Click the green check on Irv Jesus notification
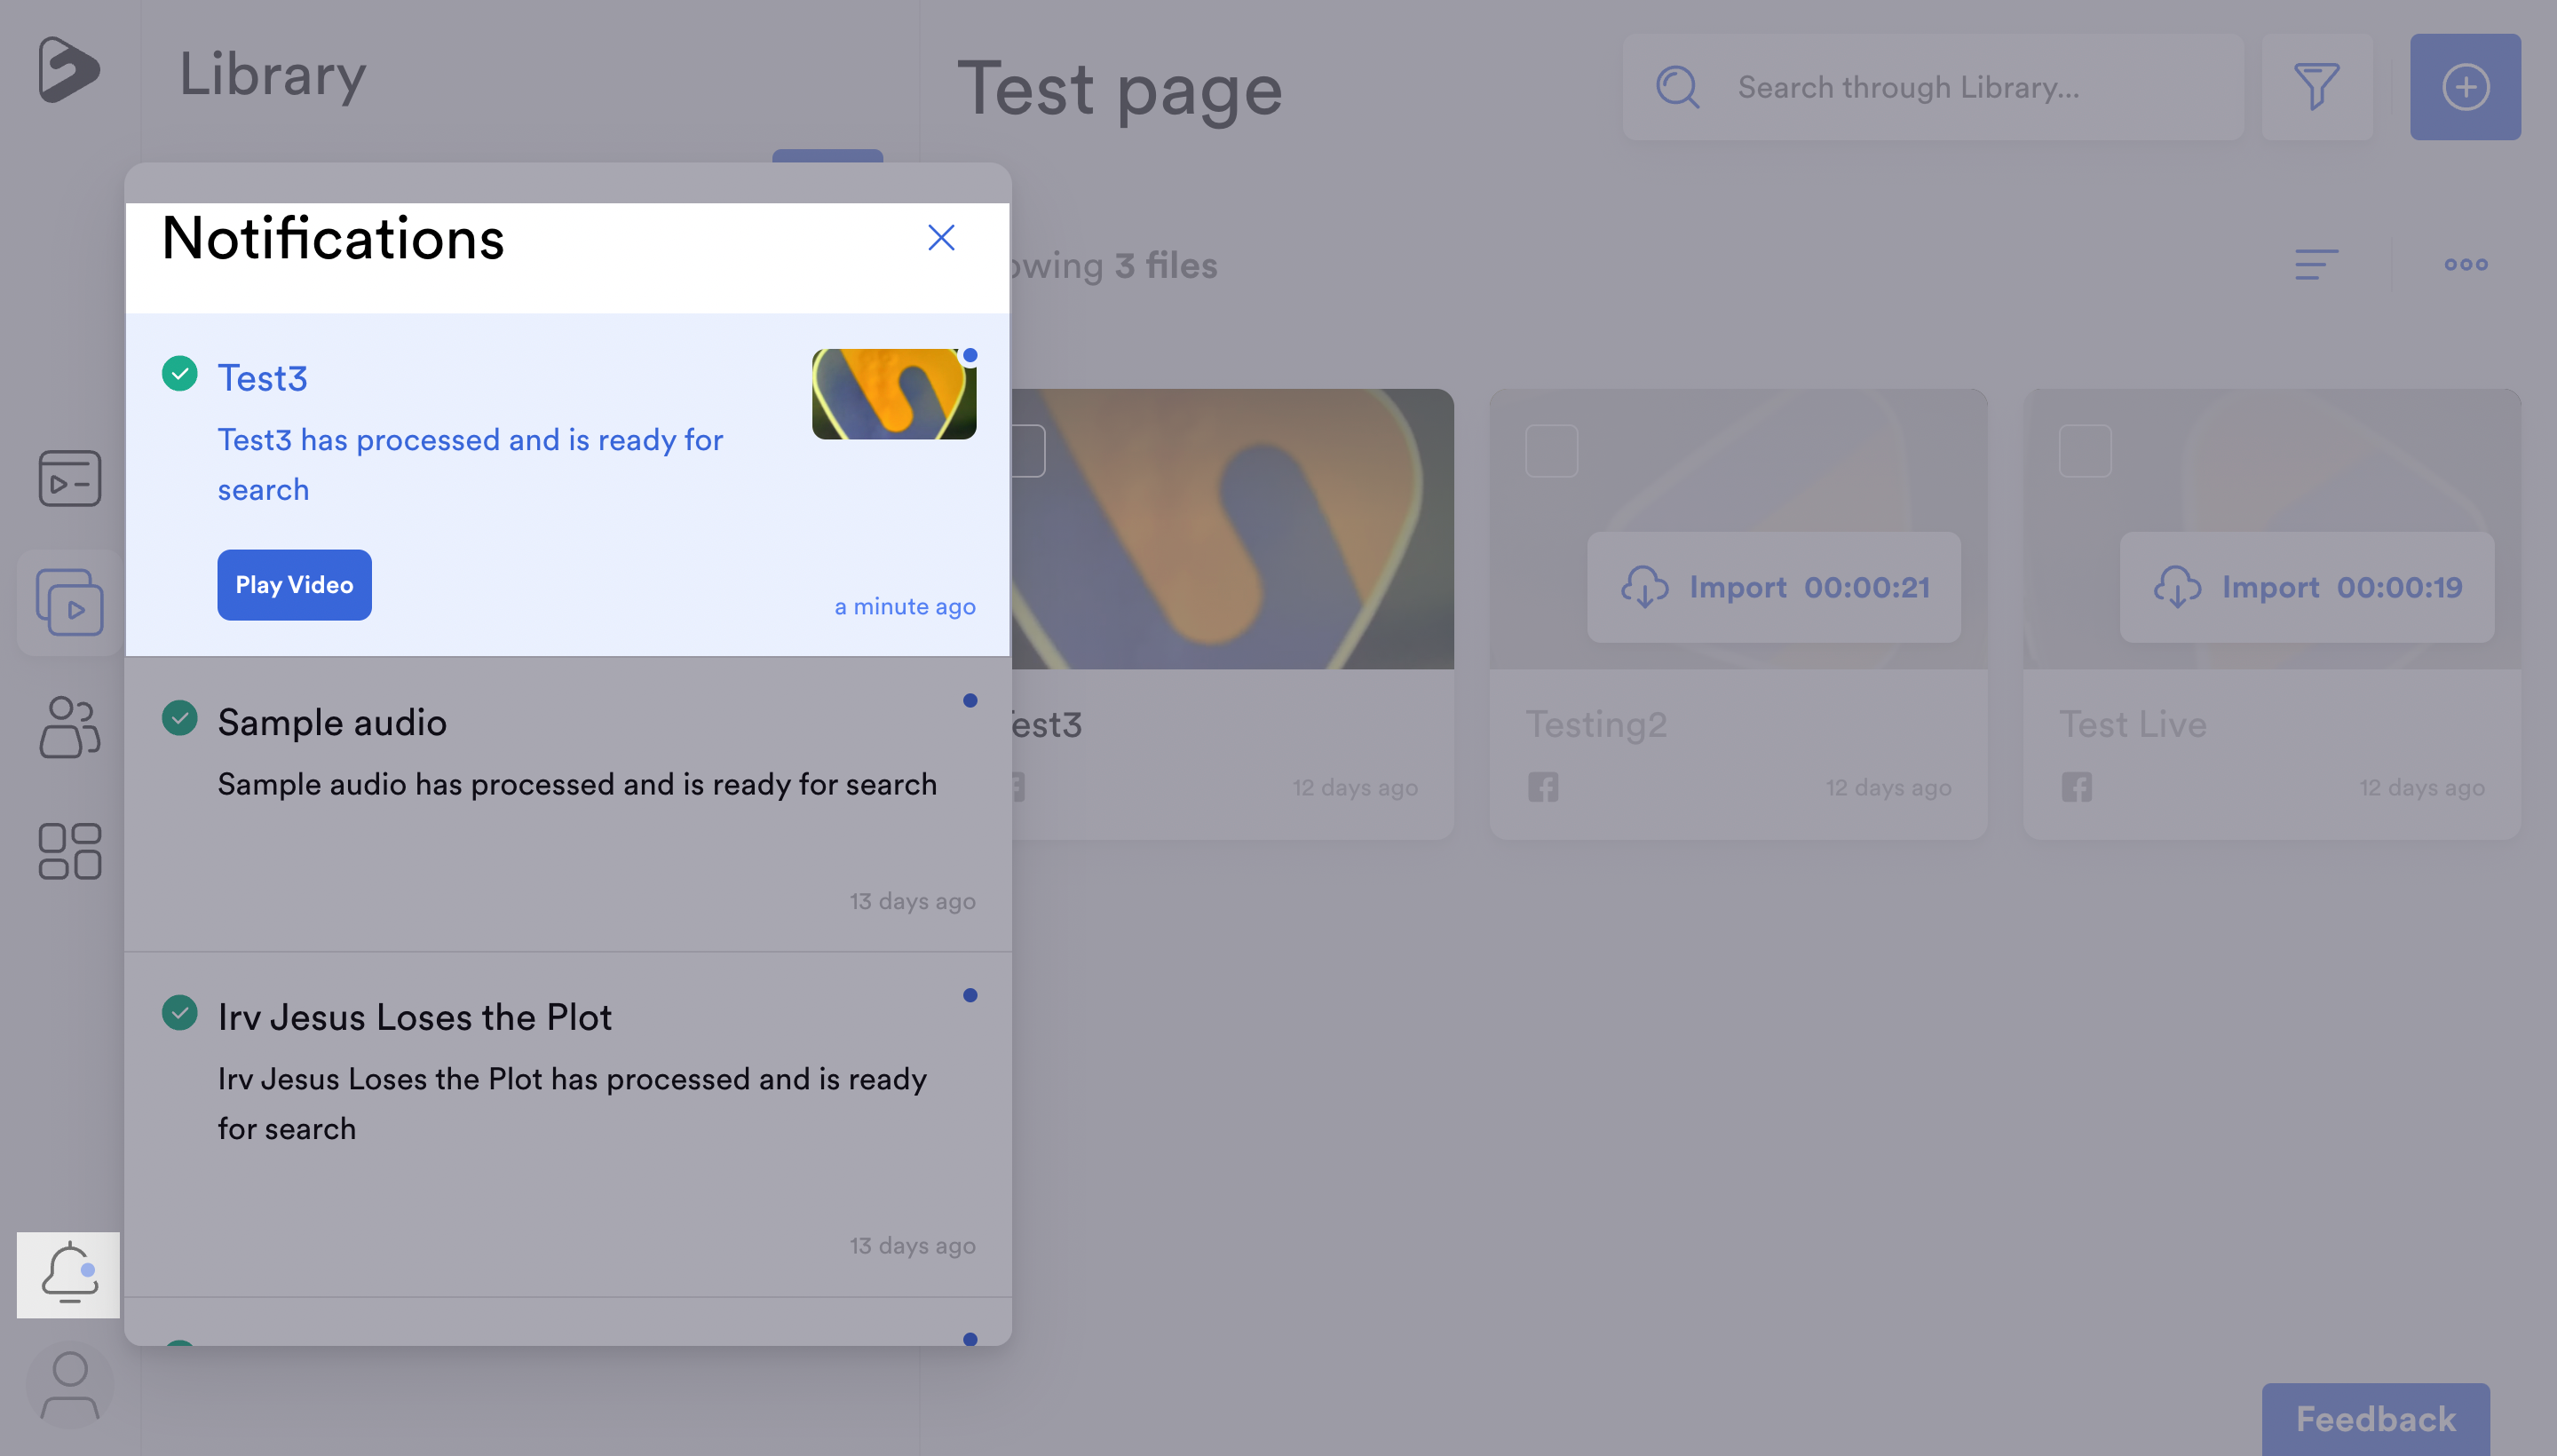The height and width of the screenshot is (1456, 2557). (179, 1013)
